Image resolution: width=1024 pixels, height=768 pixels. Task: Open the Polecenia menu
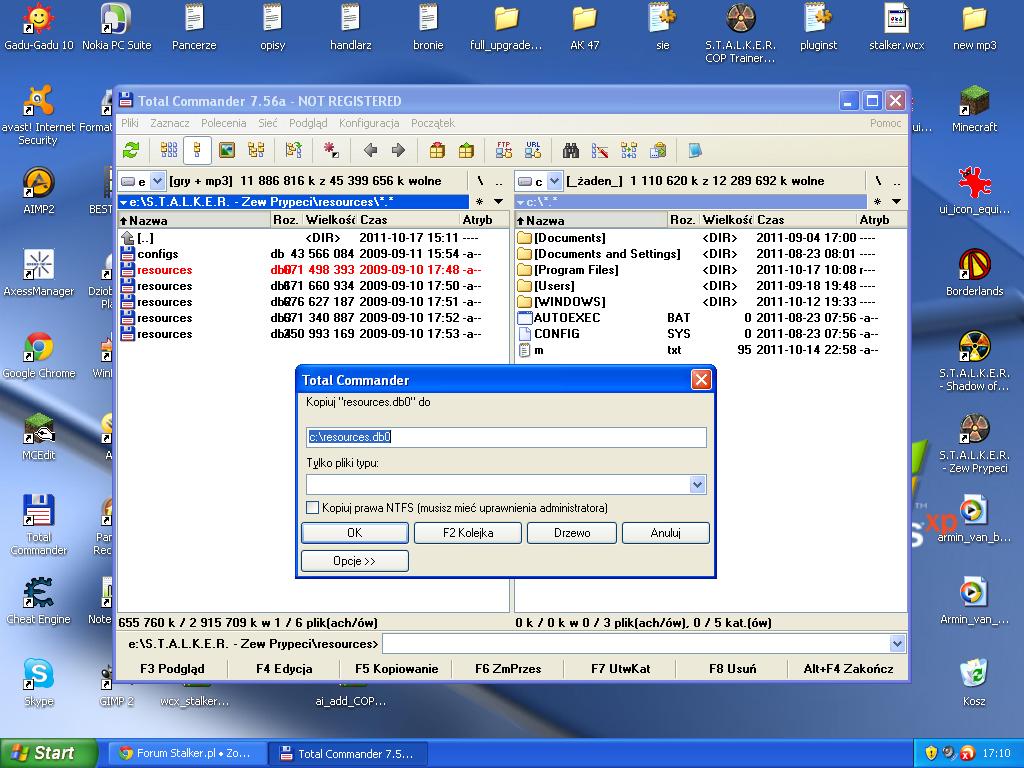click(x=223, y=123)
